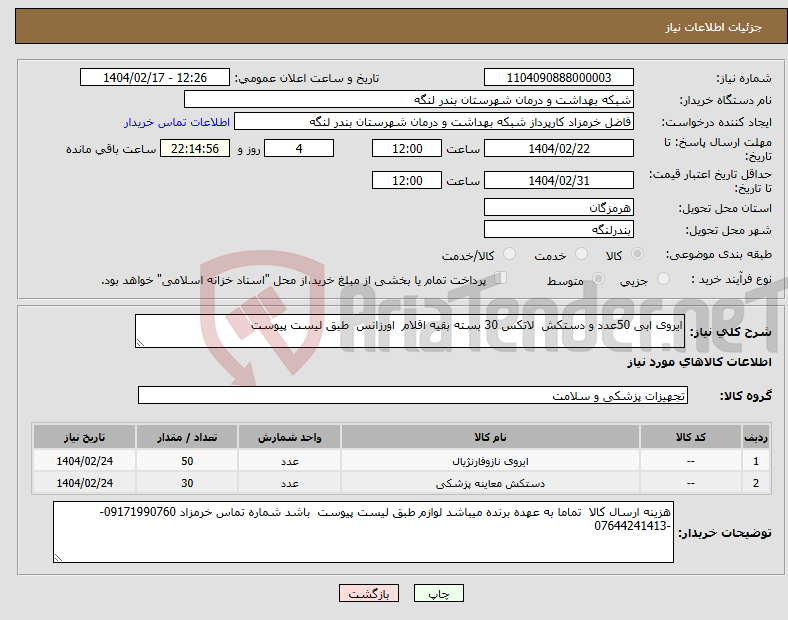Click the price validity time 12:00 field
The image size is (788, 620).
407,180
